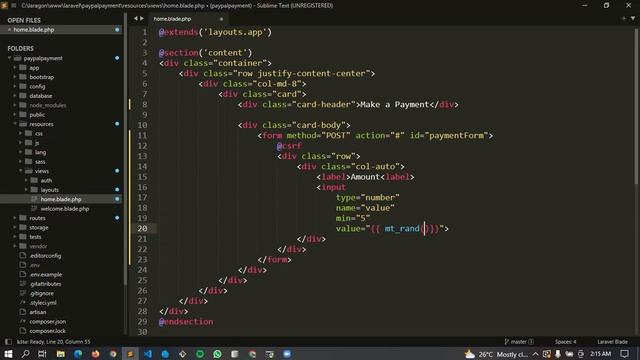Open the git master branch indicator
Image resolution: width=640 pixels, height=360 pixels.
coord(519,342)
